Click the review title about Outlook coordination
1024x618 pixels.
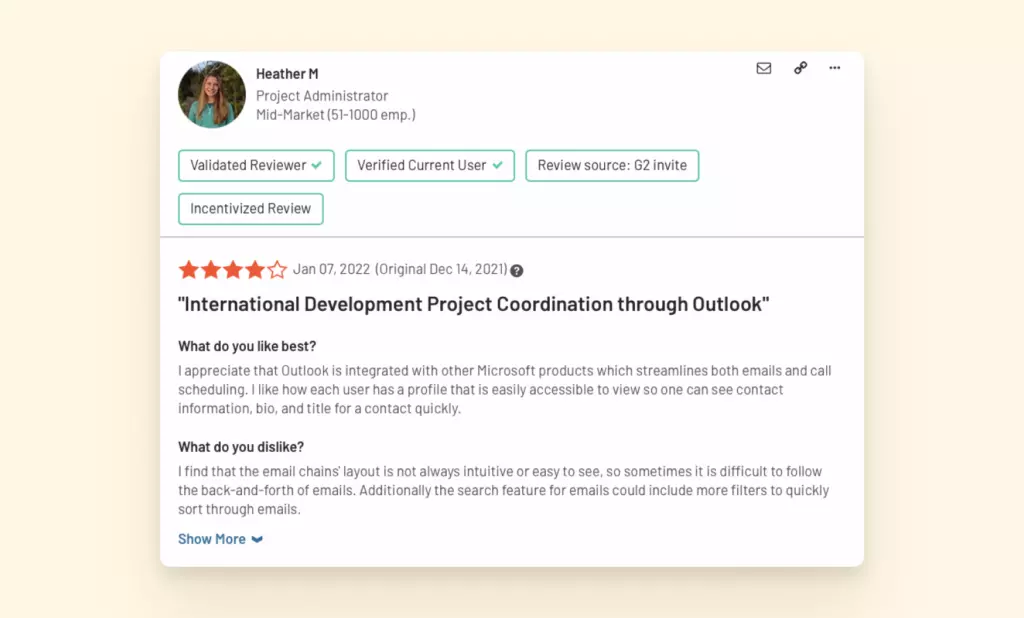point(473,304)
